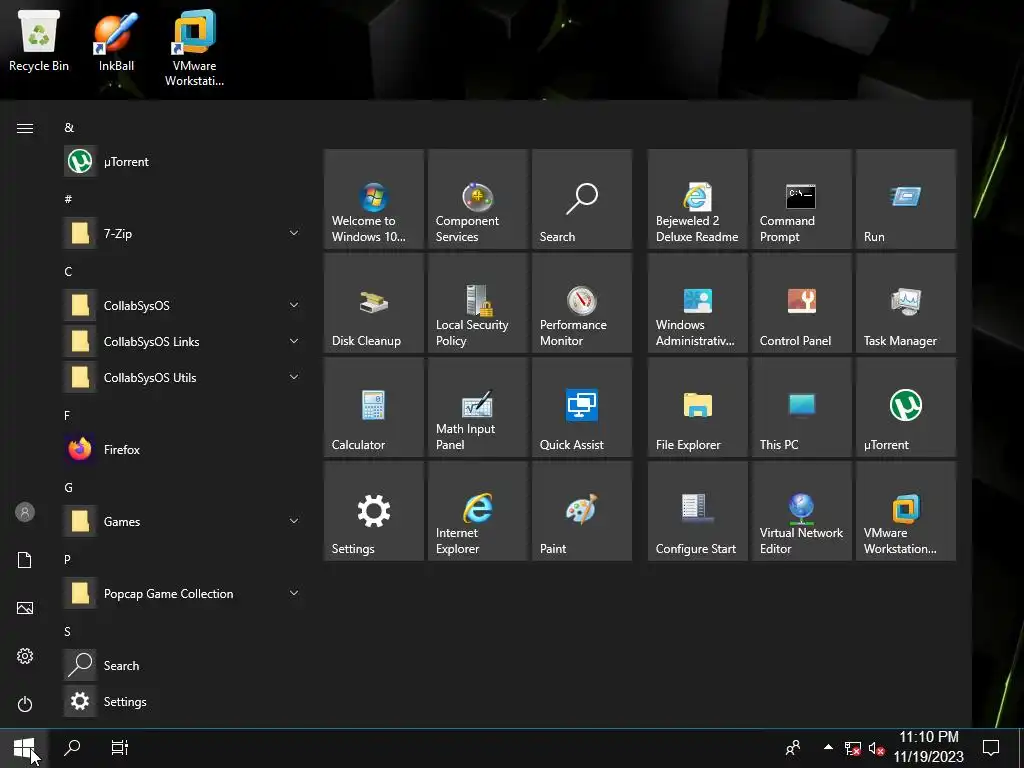The image size is (1024, 768).
Task: Show hidden system tray icons arrow
Action: (x=828, y=747)
